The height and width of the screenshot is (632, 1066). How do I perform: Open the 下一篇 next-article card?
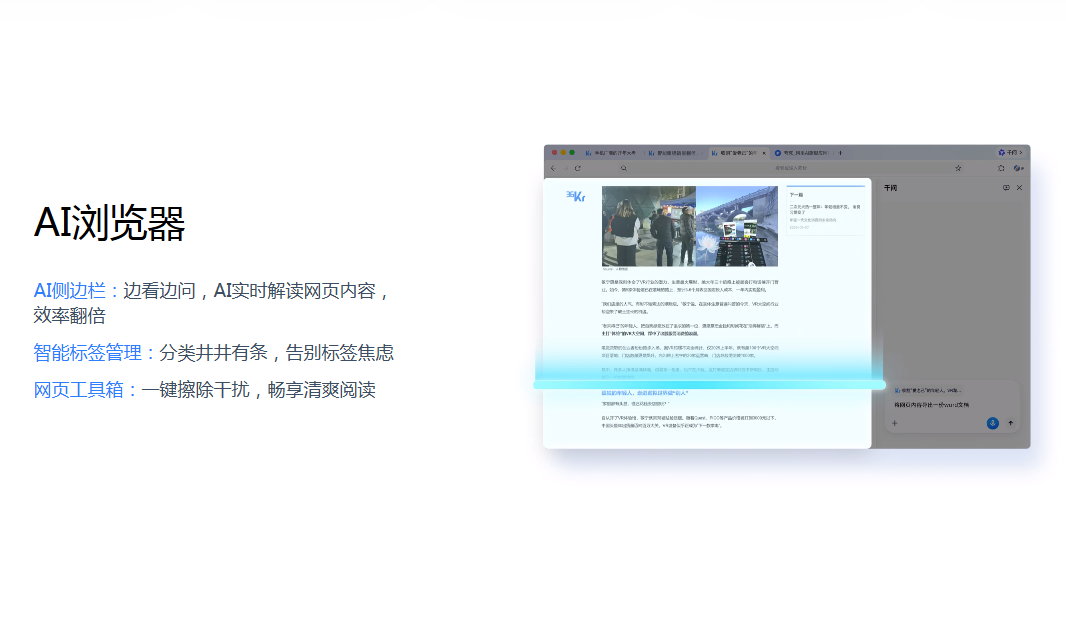point(825,211)
